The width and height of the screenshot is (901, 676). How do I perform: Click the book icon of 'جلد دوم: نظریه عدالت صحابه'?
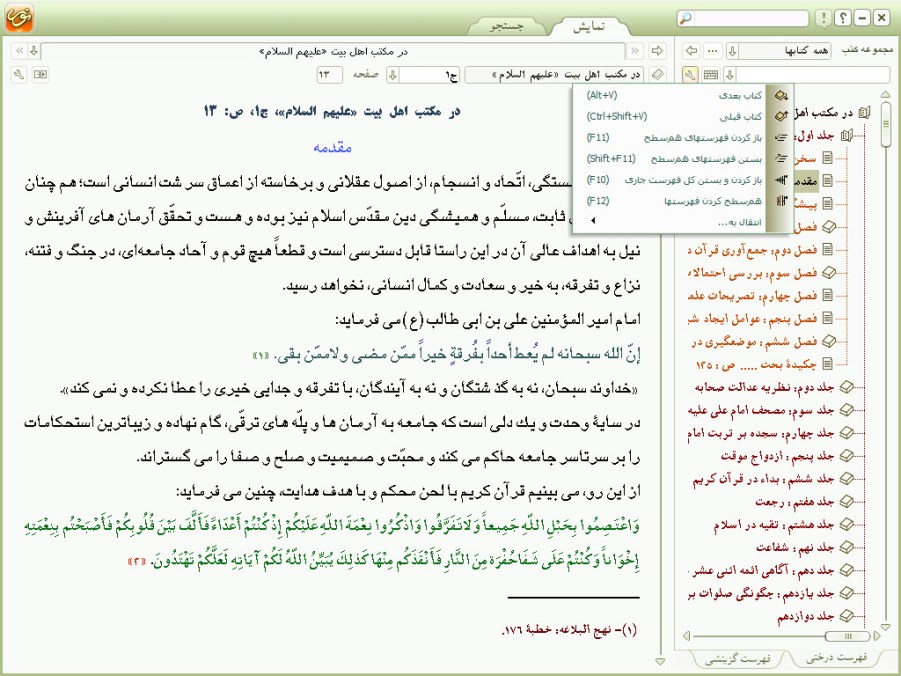[x=846, y=387]
